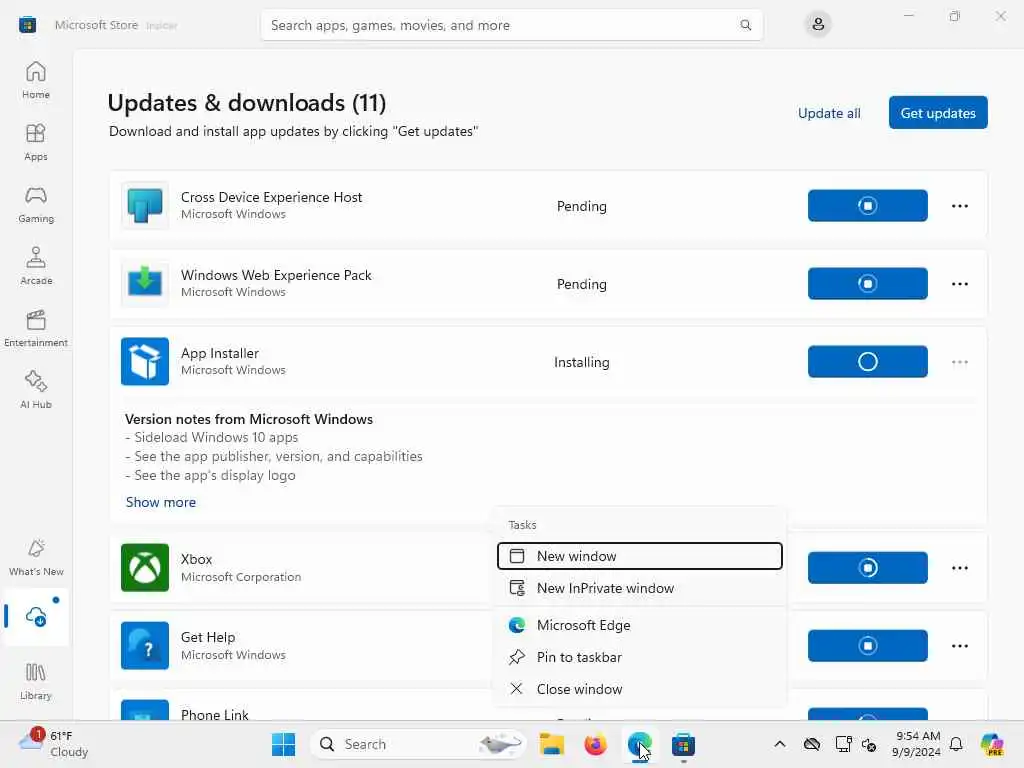Open AI Hub in sidebar

pos(36,390)
